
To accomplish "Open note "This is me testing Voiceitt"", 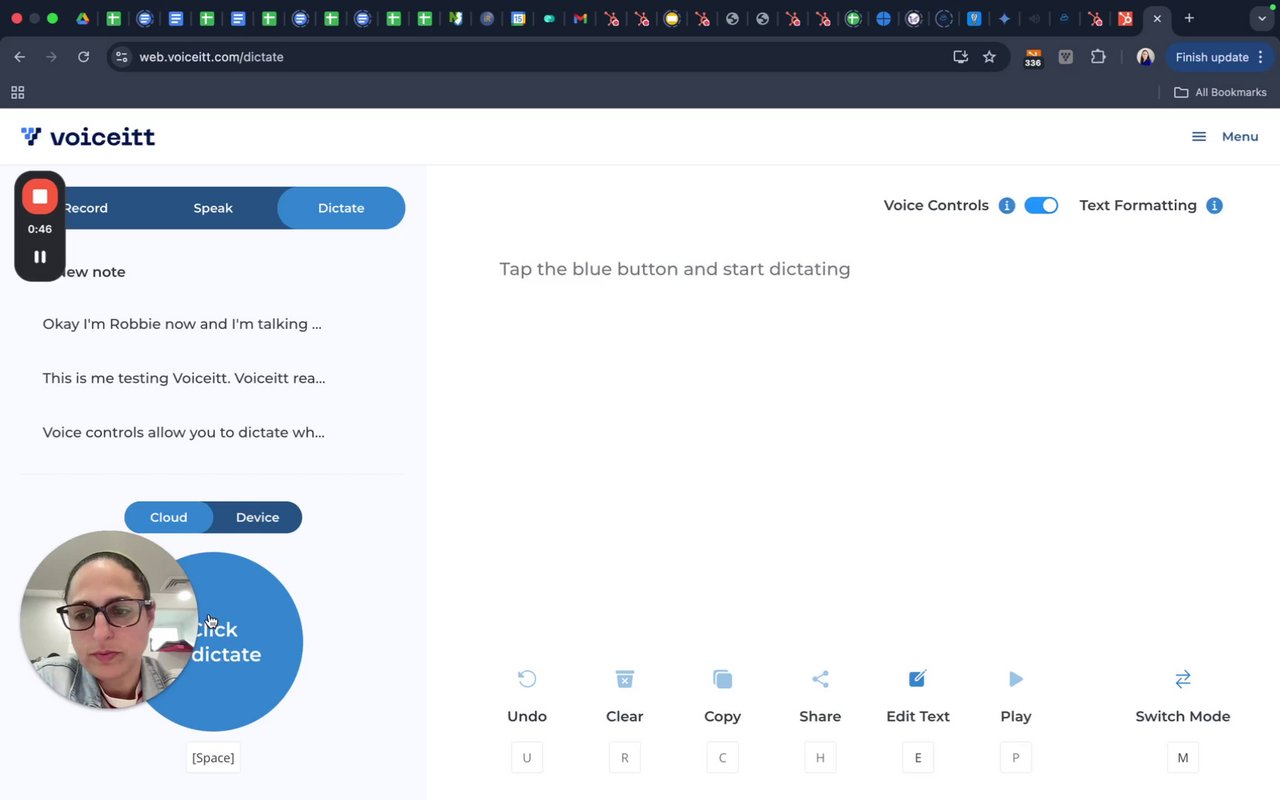I will [x=184, y=378].
